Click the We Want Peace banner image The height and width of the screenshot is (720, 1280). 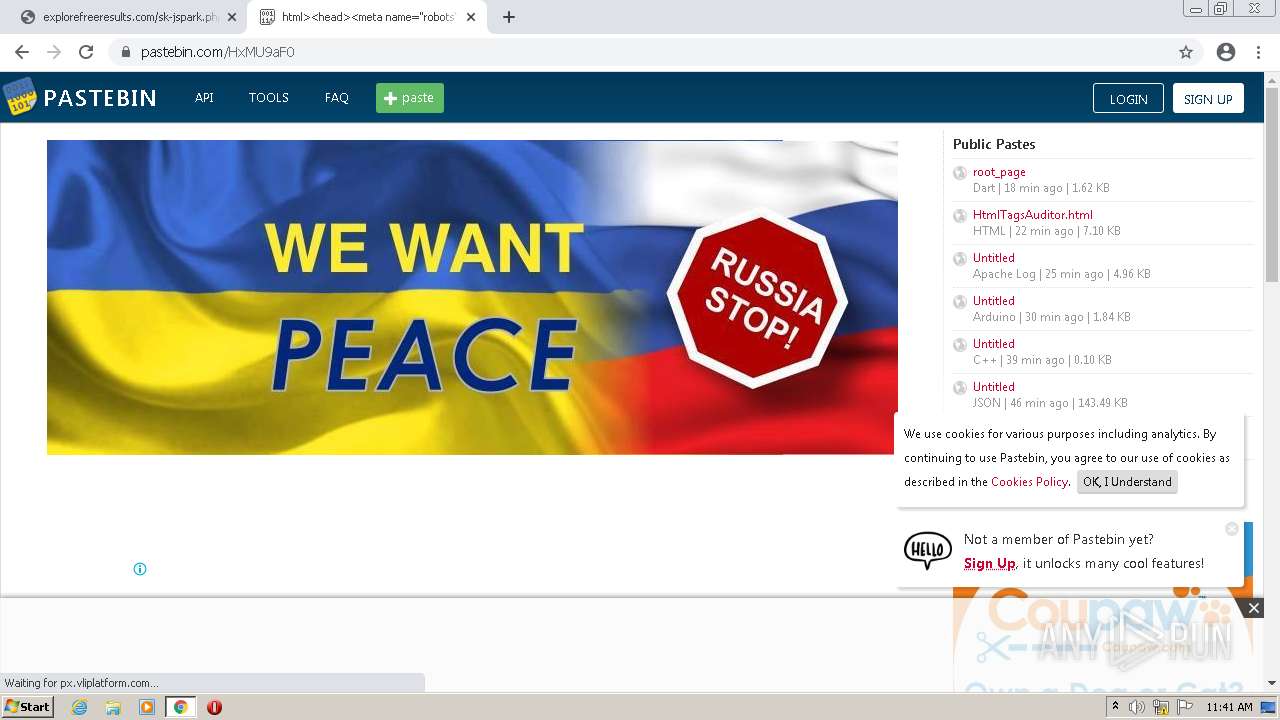(x=472, y=297)
